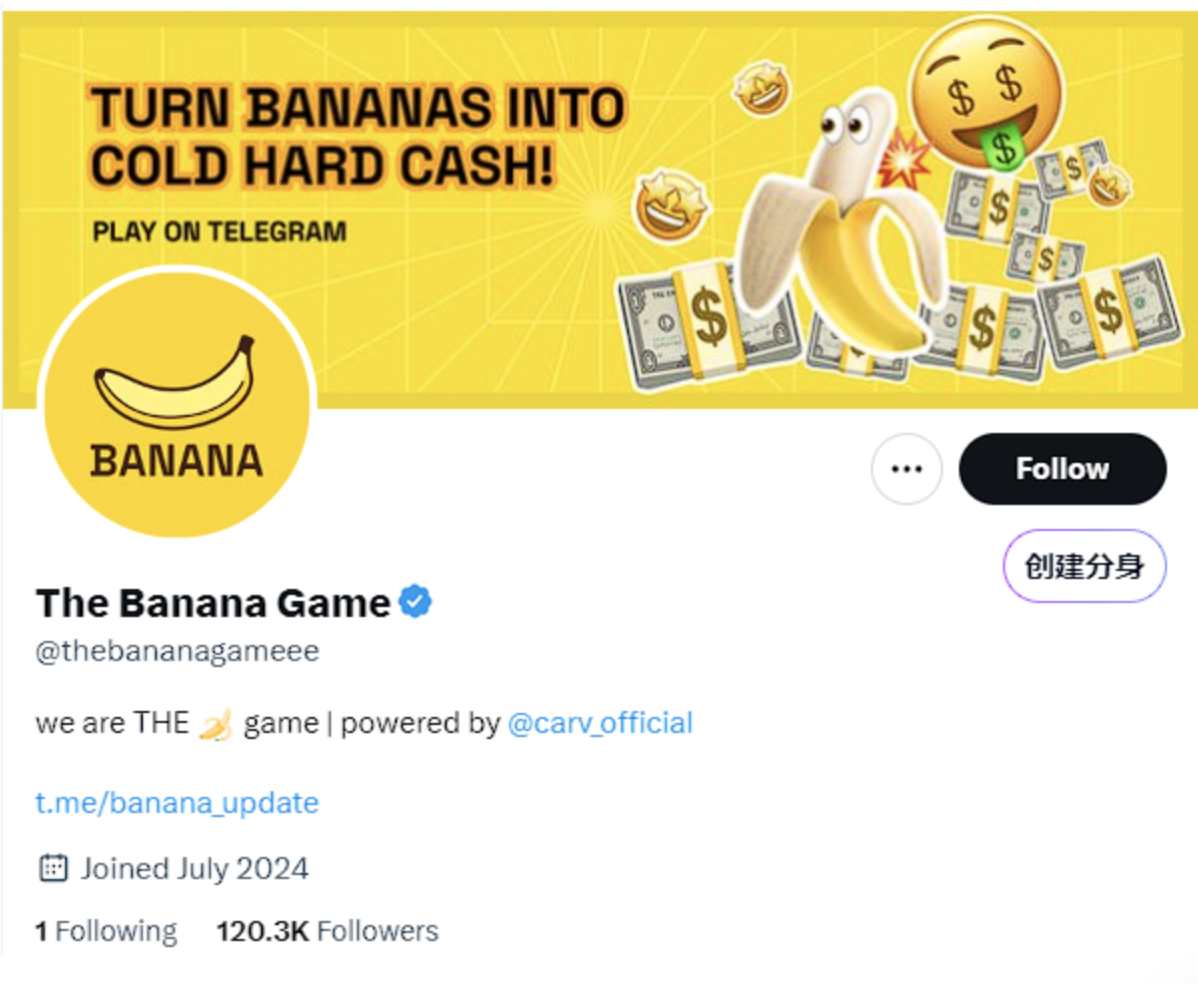Click the star-struck emoji sticker on banner
Screen dimensions: 1198x984
[x=760, y=88]
